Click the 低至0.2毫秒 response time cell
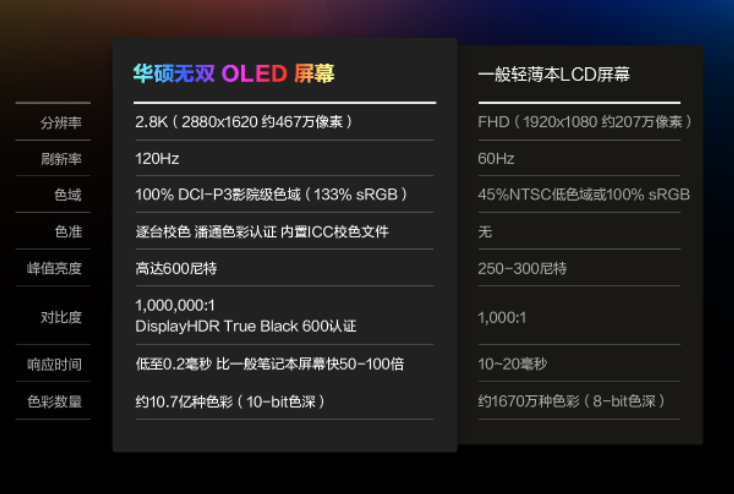The width and height of the screenshot is (734, 494). click(x=270, y=364)
